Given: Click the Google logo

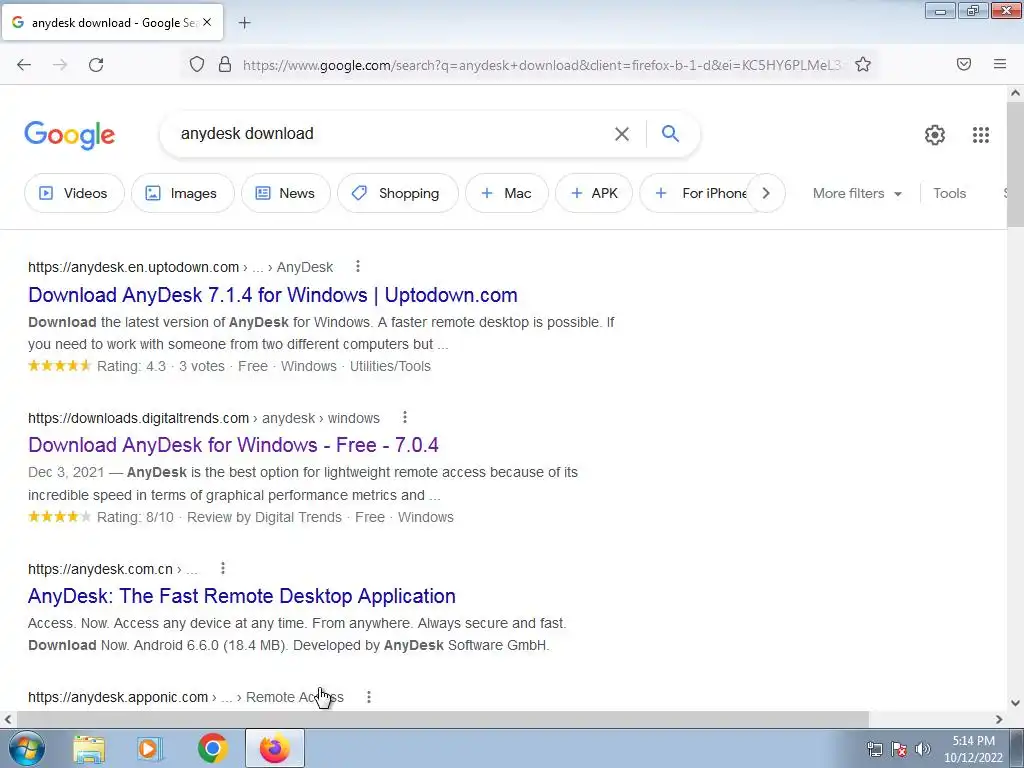Looking at the screenshot, I should [x=70, y=135].
